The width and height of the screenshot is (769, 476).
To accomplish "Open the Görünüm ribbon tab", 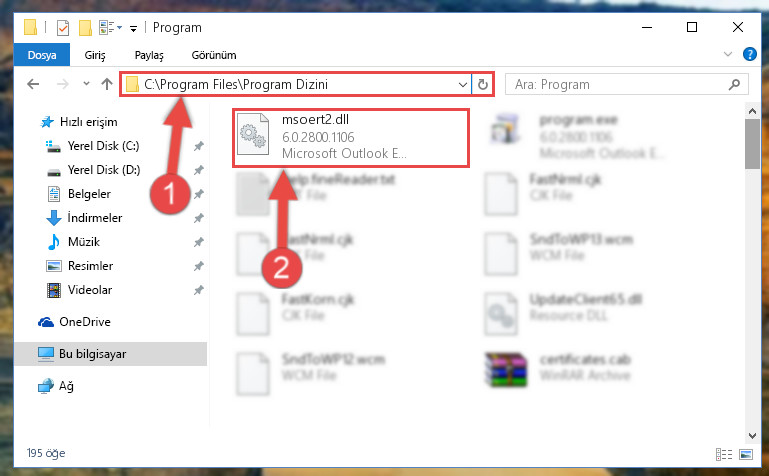I will click(x=214, y=55).
